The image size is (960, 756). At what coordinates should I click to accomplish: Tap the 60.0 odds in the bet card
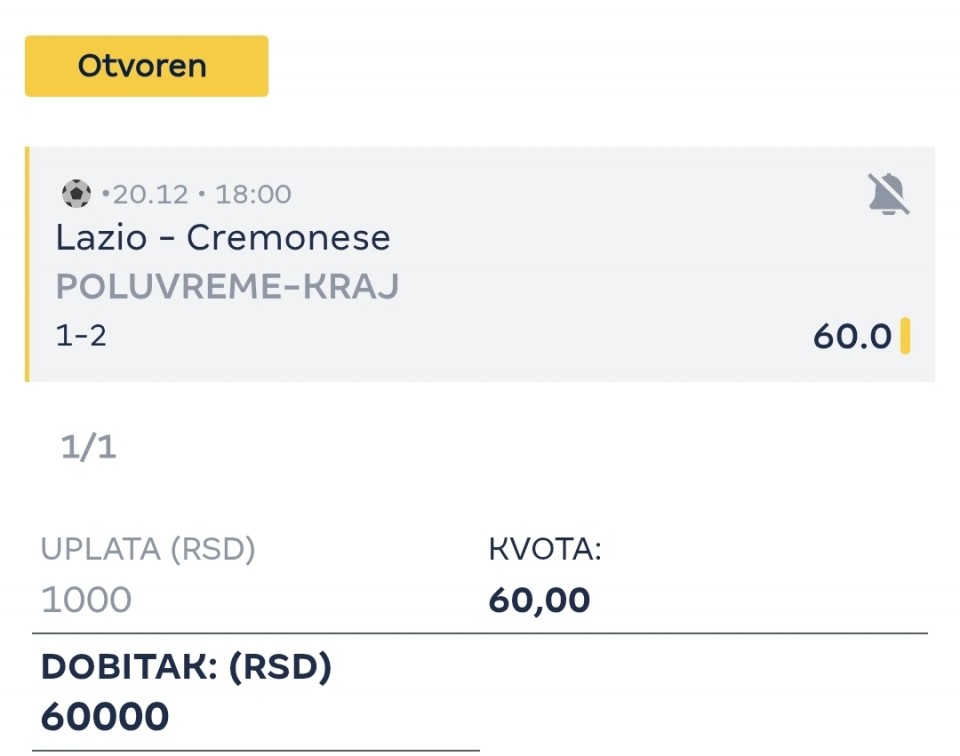coord(851,337)
